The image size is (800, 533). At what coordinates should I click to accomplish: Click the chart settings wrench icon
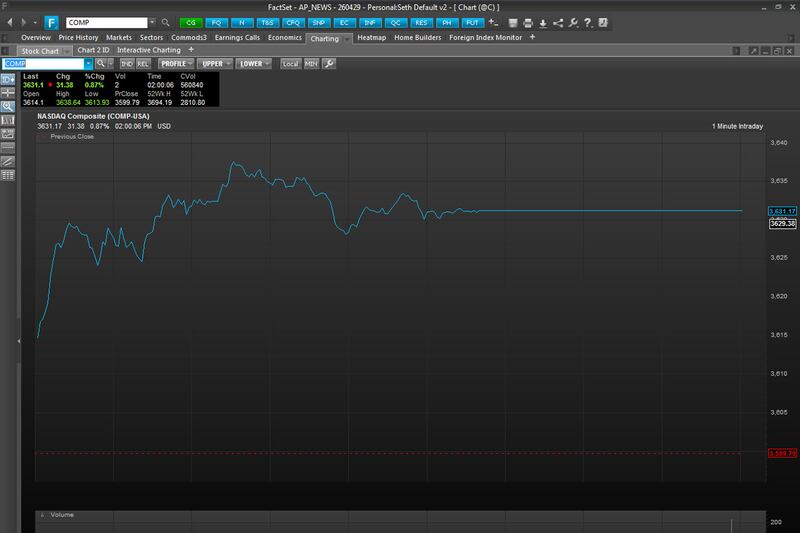click(x=329, y=63)
